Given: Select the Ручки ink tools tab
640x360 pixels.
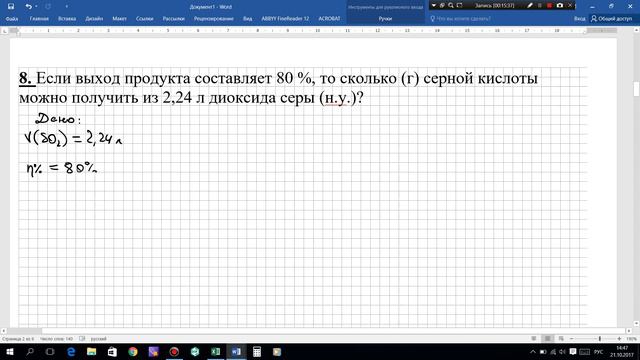Looking at the screenshot, I should tap(385, 19).
